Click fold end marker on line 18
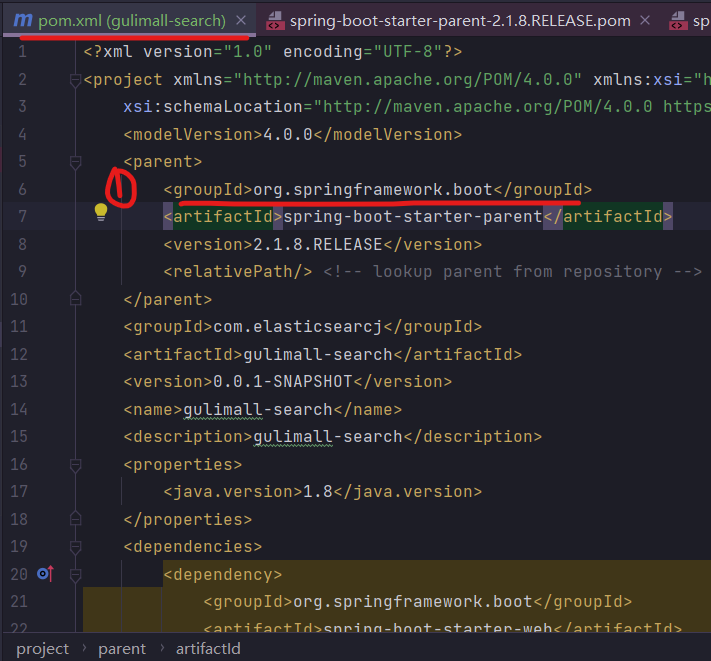The width and height of the screenshot is (711, 661). [75, 519]
